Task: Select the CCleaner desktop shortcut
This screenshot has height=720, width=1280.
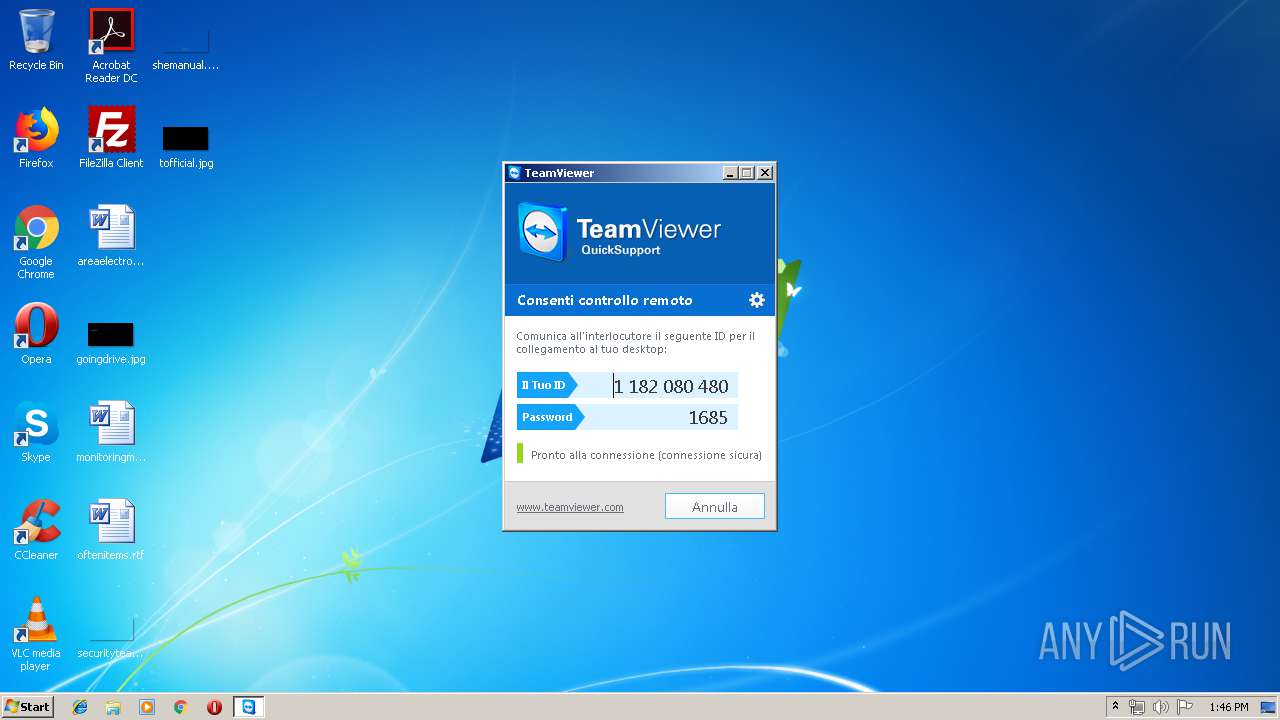Action: [36, 530]
